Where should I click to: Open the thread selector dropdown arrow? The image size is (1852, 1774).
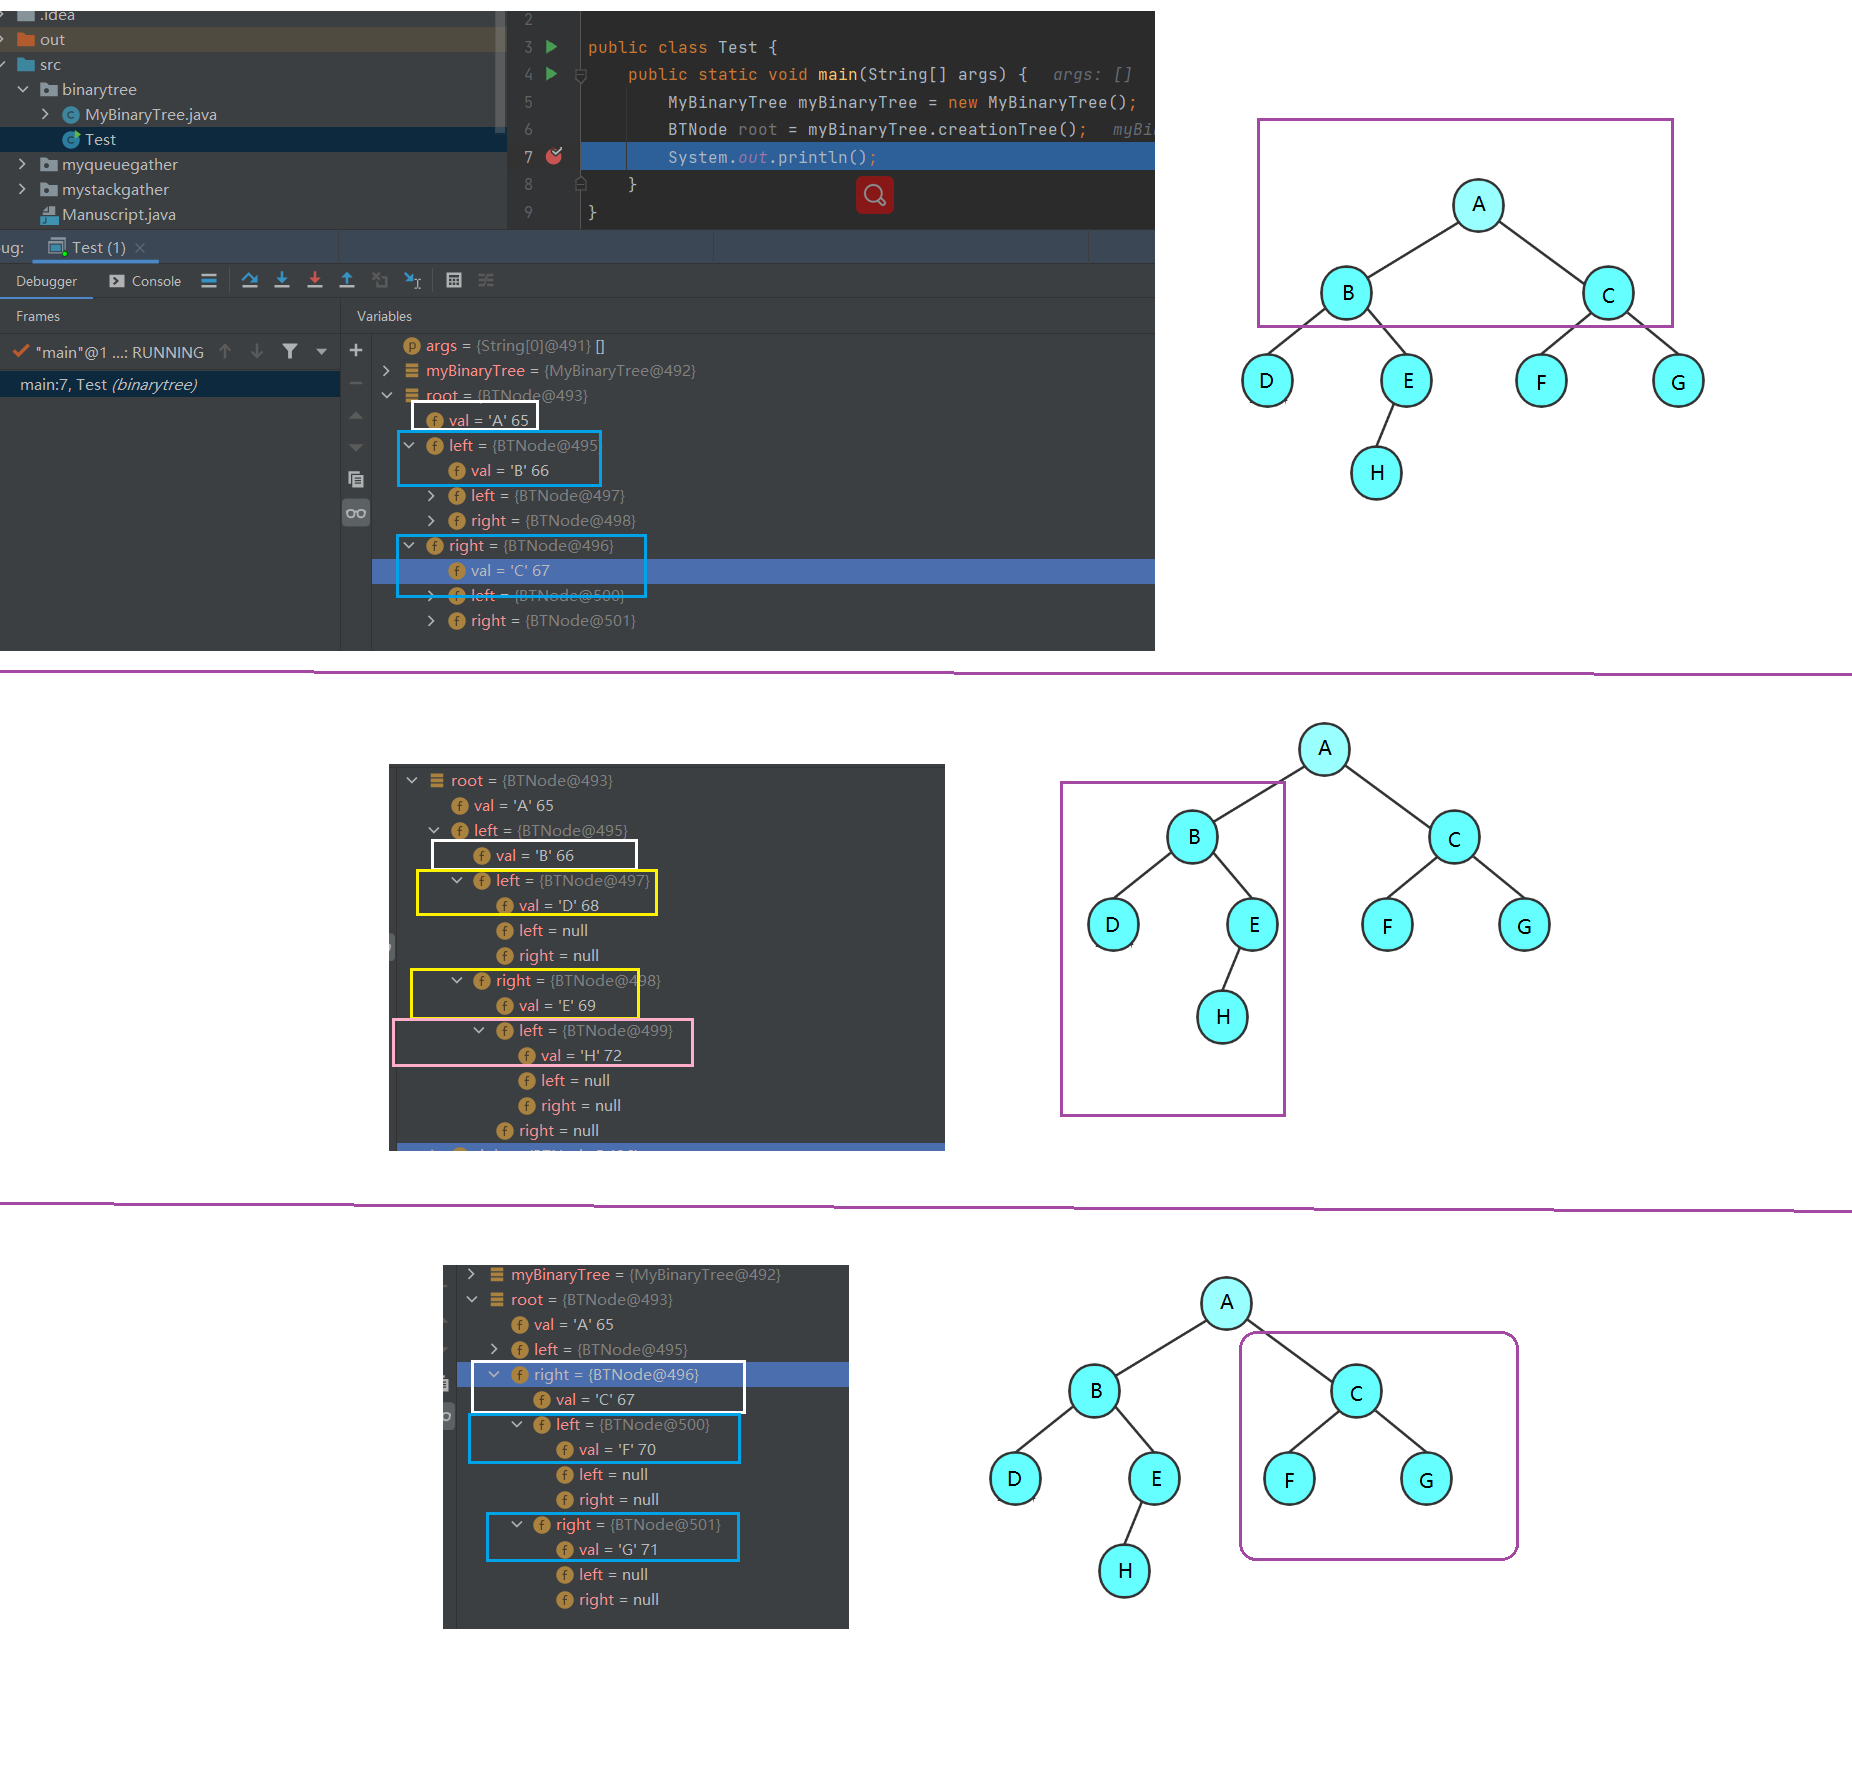click(x=322, y=352)
